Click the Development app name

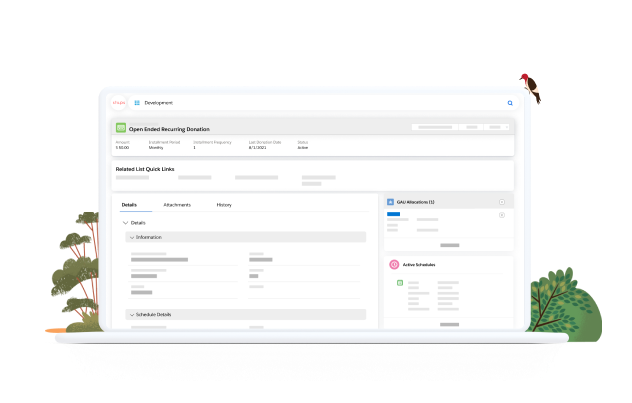coord(158,103)
